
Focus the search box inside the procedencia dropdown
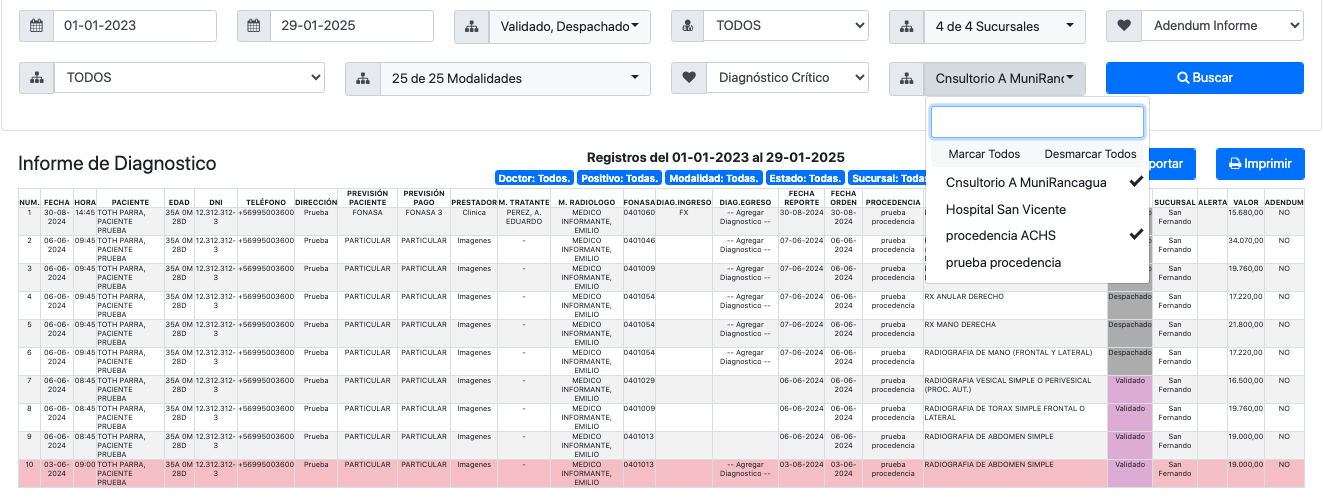[1037, 122]
